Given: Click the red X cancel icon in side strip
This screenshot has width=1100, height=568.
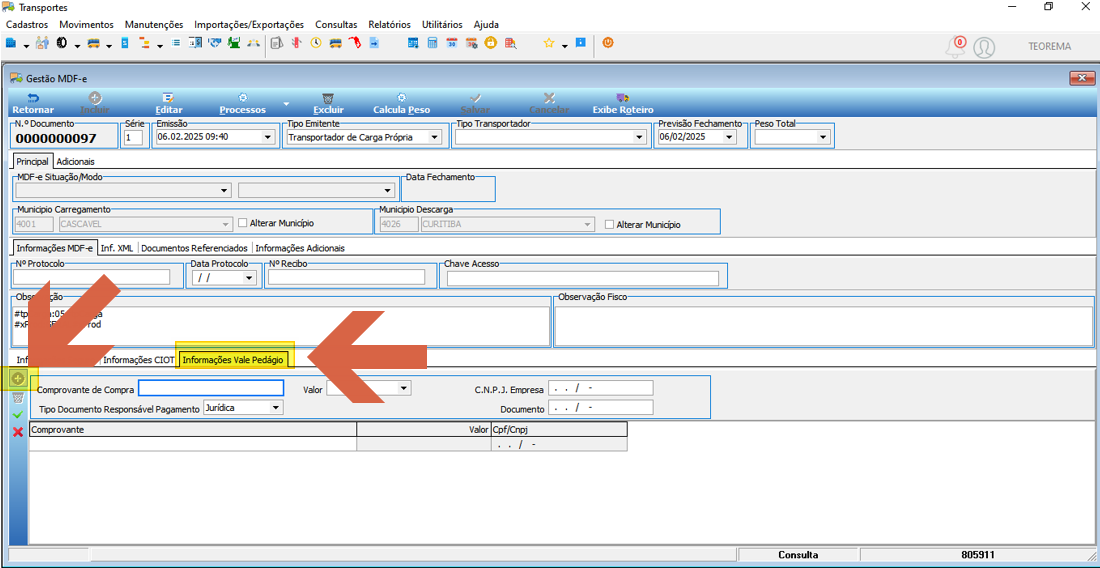Looking at the screenshot, I should tap(19, 432).
